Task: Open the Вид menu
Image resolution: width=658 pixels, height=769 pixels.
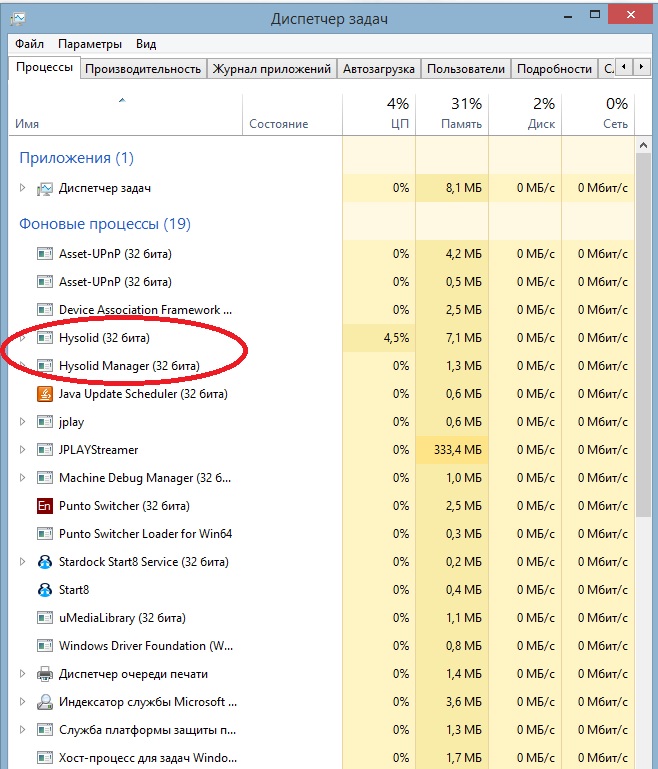Action: pyautogui.click(x=146, y=44)
